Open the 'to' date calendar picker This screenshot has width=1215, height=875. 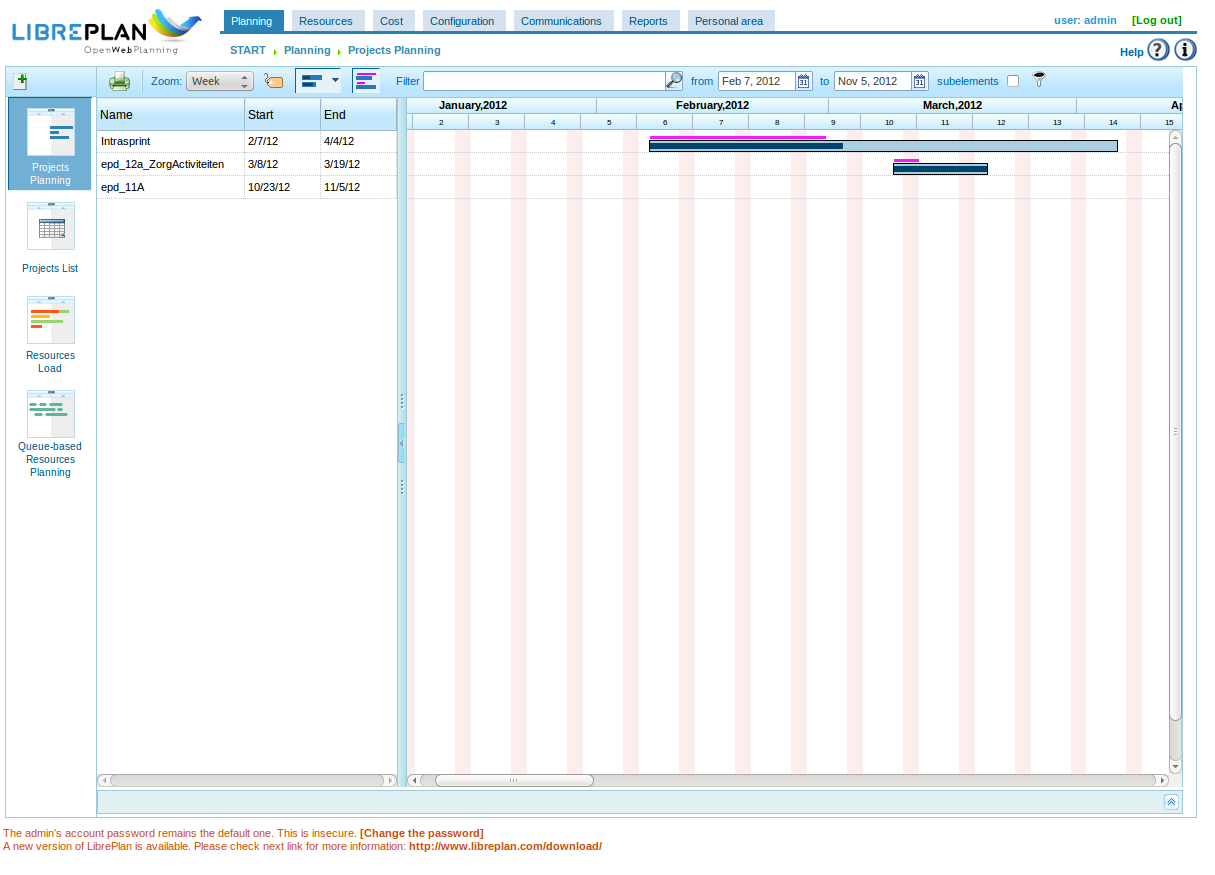click(x=919, y=81)
